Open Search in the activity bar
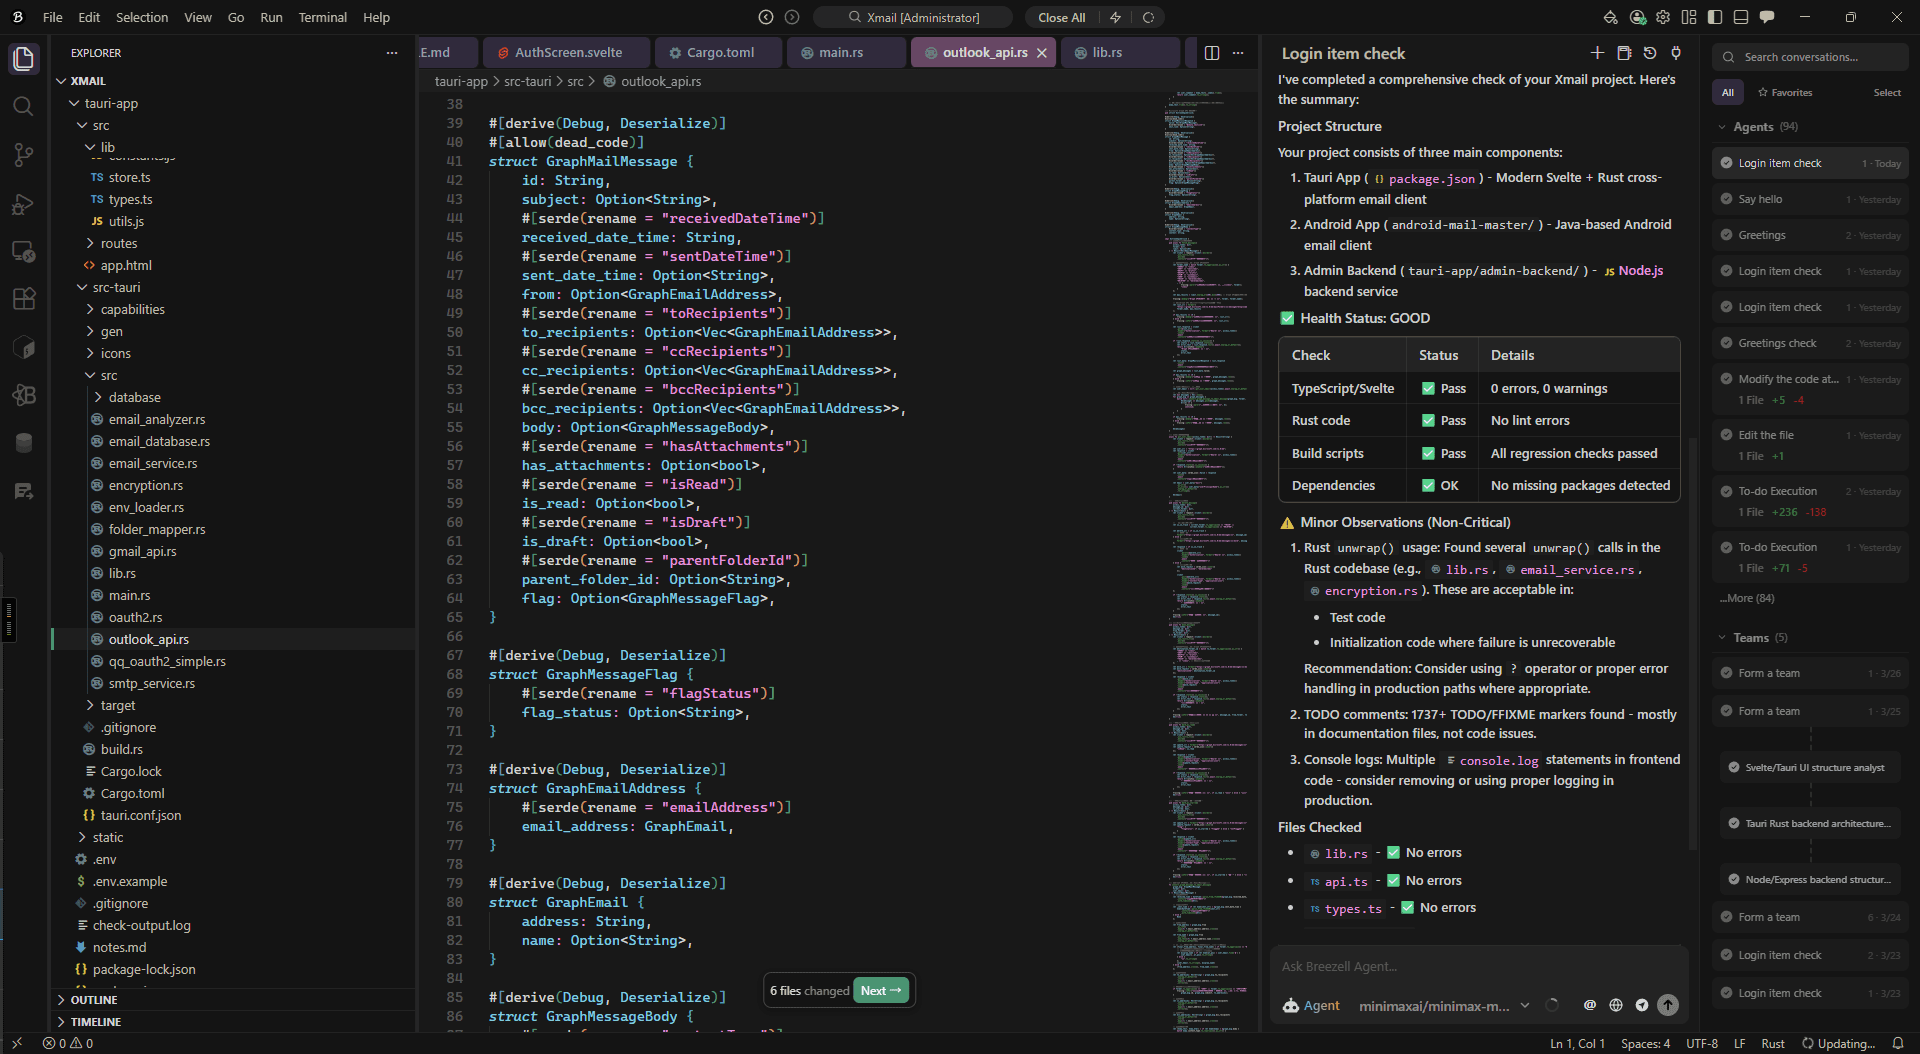 click(x=24, y=106)
